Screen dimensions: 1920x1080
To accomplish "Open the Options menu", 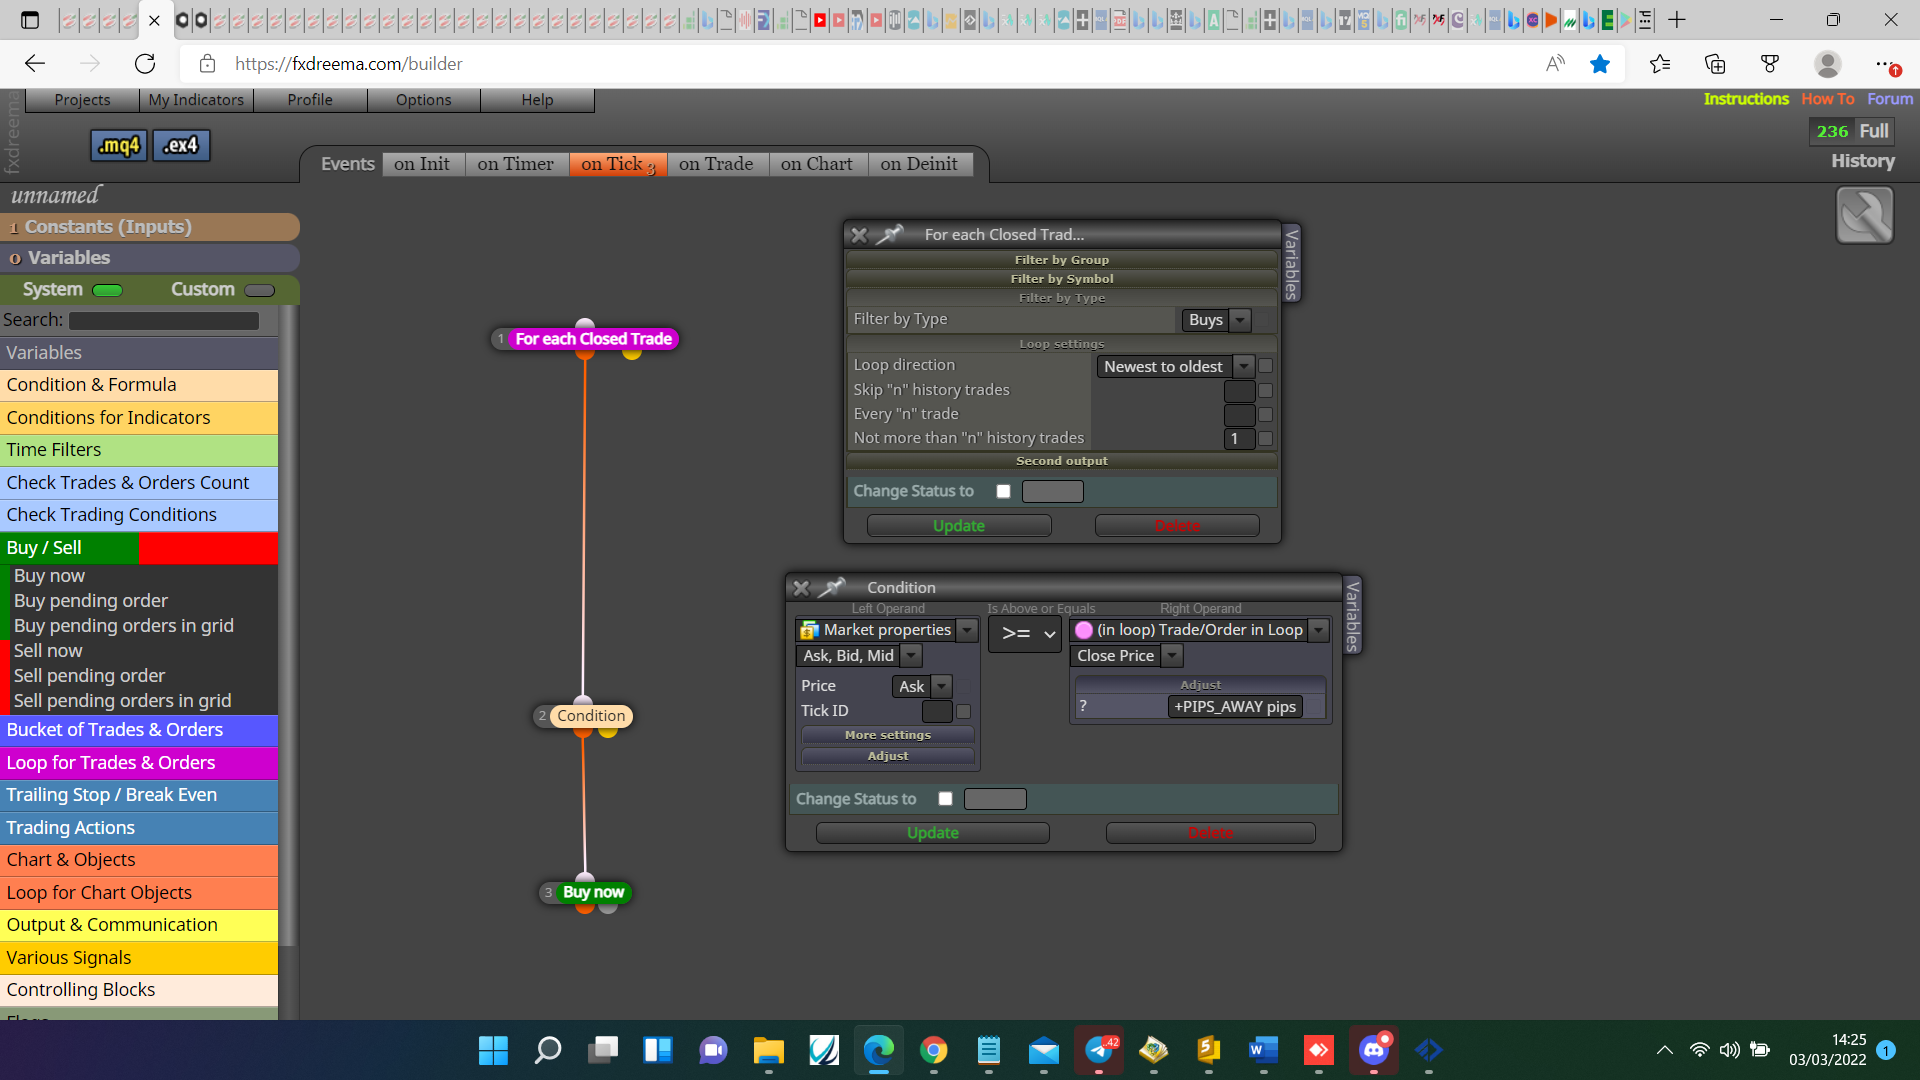I will pos(423,100).
